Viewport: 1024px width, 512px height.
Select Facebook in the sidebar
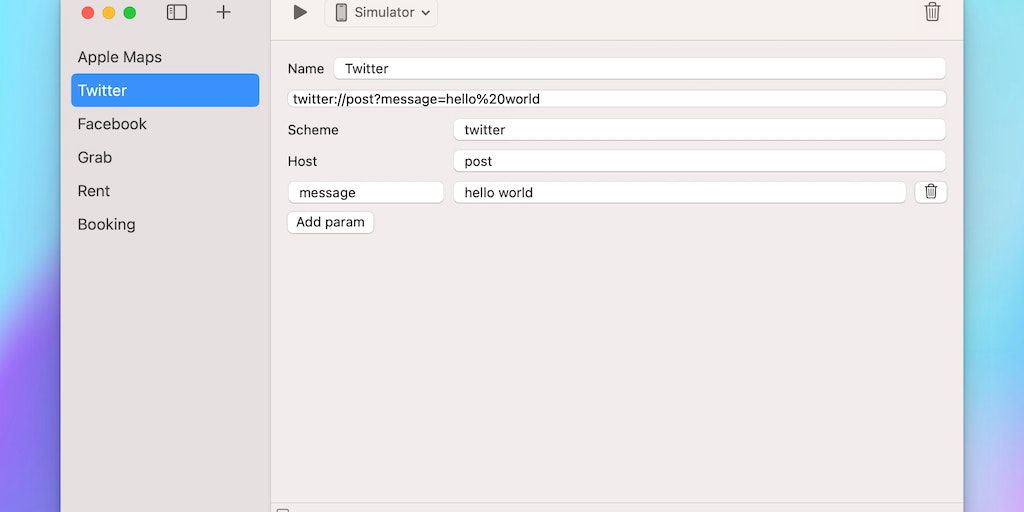pos(165,124)
